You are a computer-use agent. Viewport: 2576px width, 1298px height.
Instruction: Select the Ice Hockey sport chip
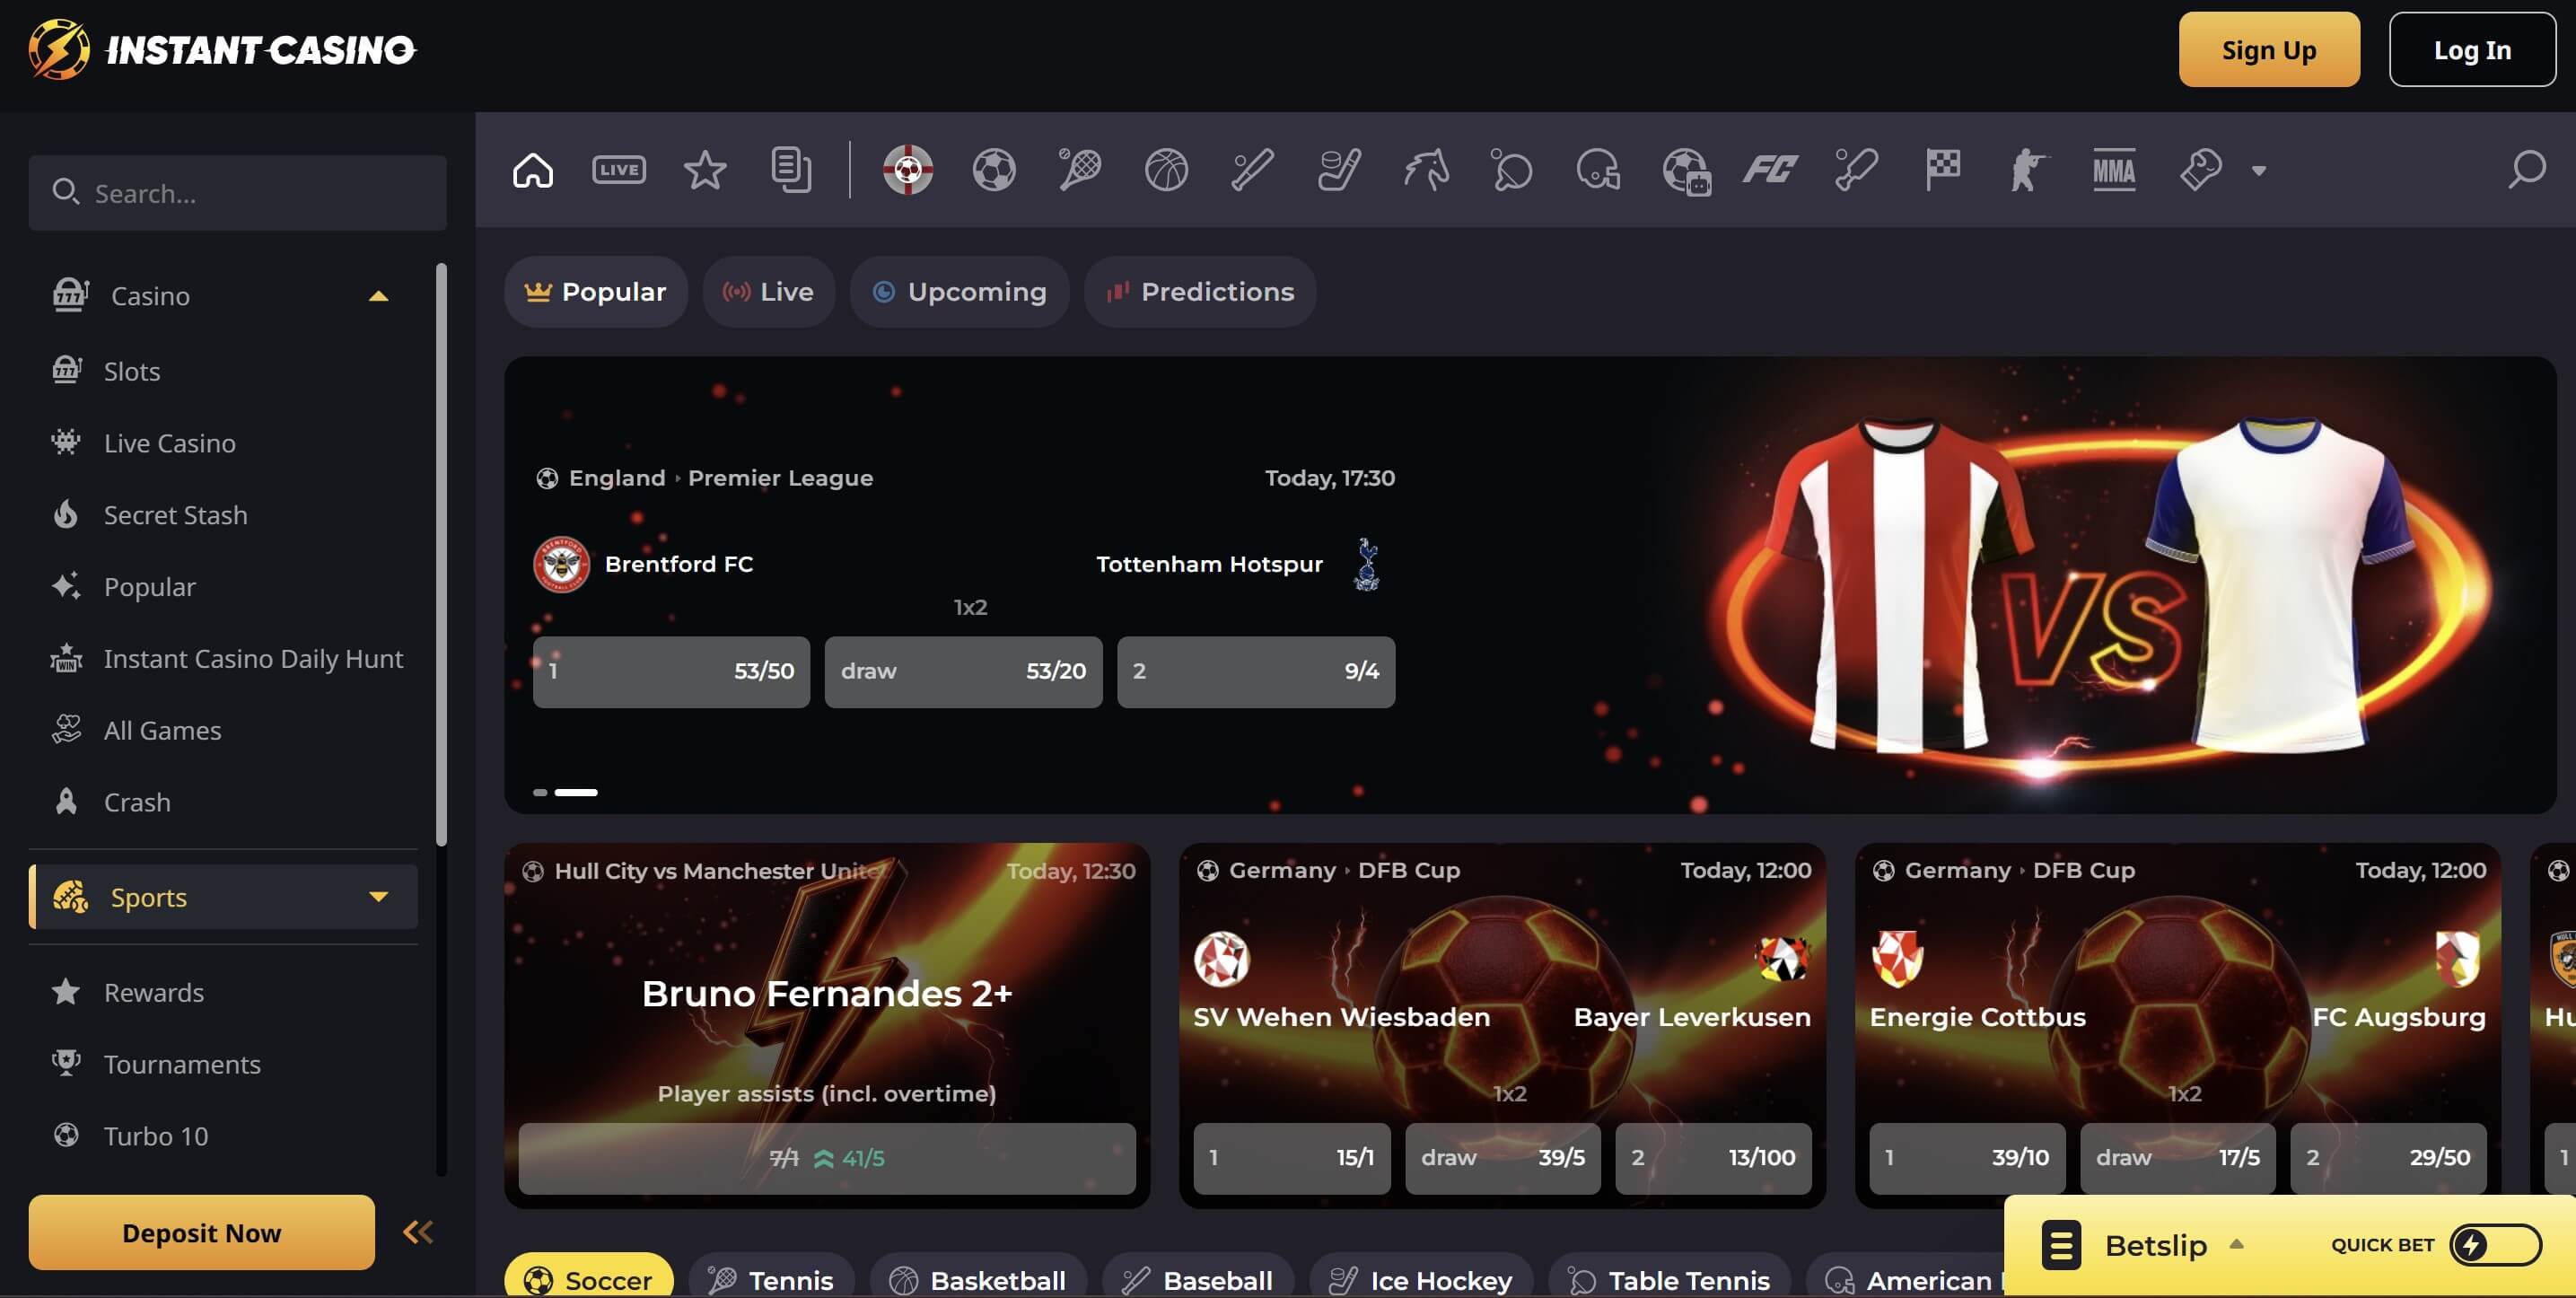1421,1275
